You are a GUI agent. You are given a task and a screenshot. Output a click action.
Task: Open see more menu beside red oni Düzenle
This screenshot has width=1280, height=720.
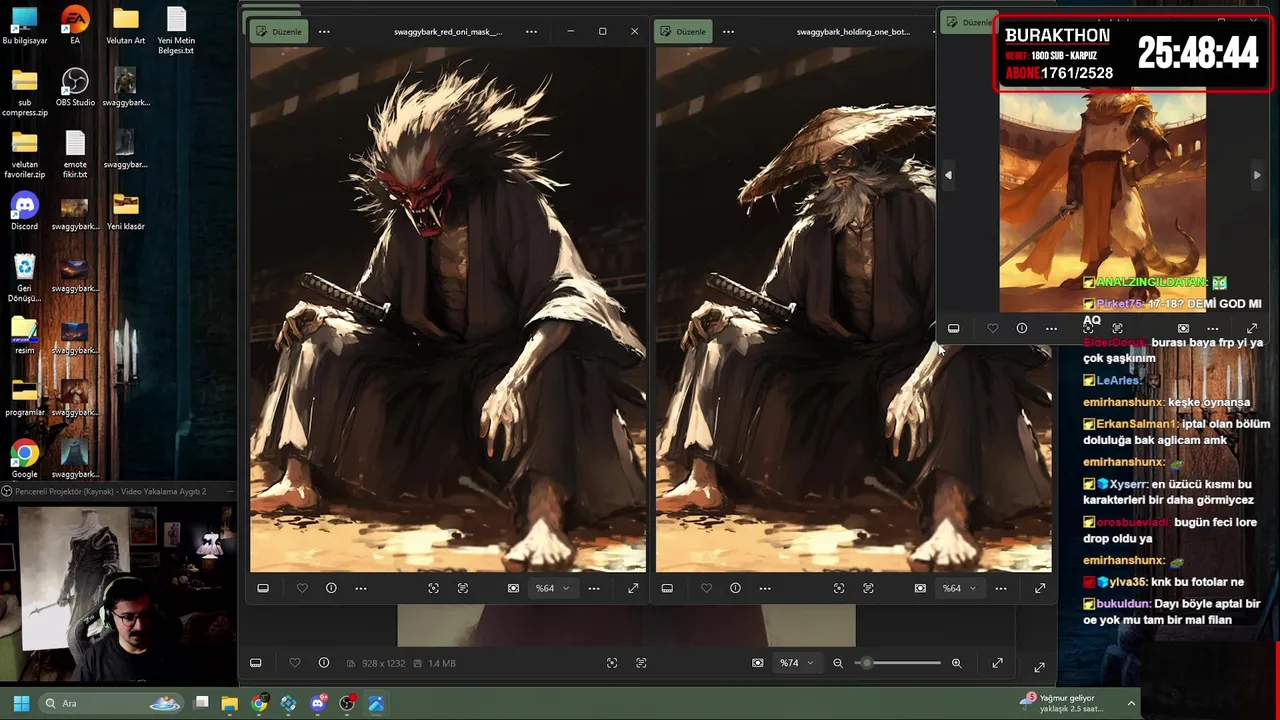click(x=324, y=31)
